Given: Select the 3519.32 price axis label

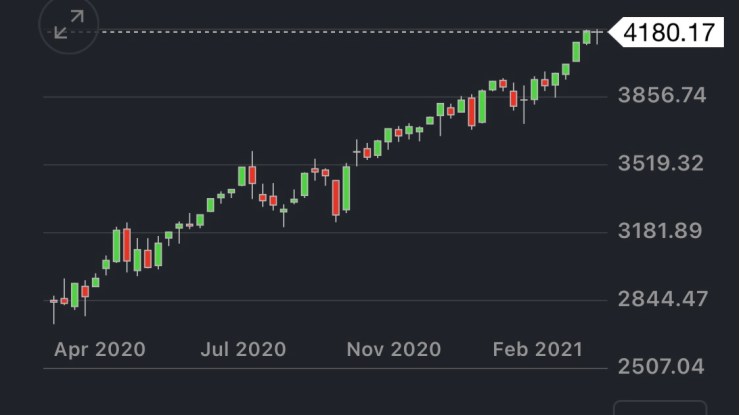Looking at the screenshot, I should click(x=663, y=164).
